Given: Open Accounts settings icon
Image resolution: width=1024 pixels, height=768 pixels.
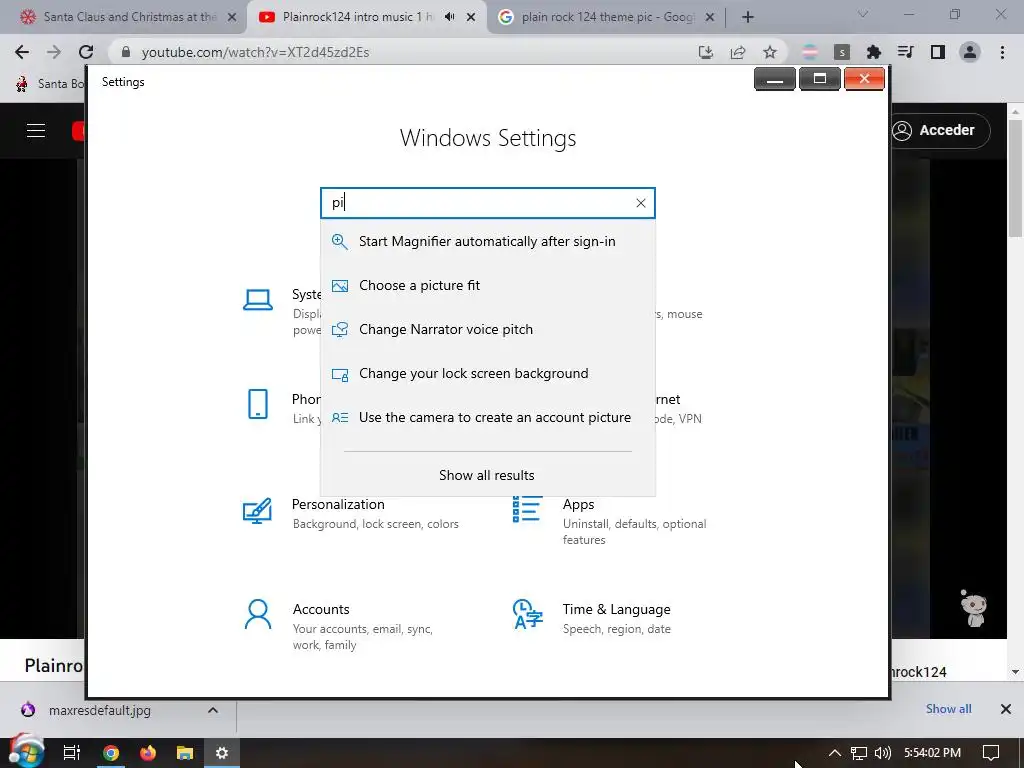Looking at the screenshot, I should coord(258,615).
